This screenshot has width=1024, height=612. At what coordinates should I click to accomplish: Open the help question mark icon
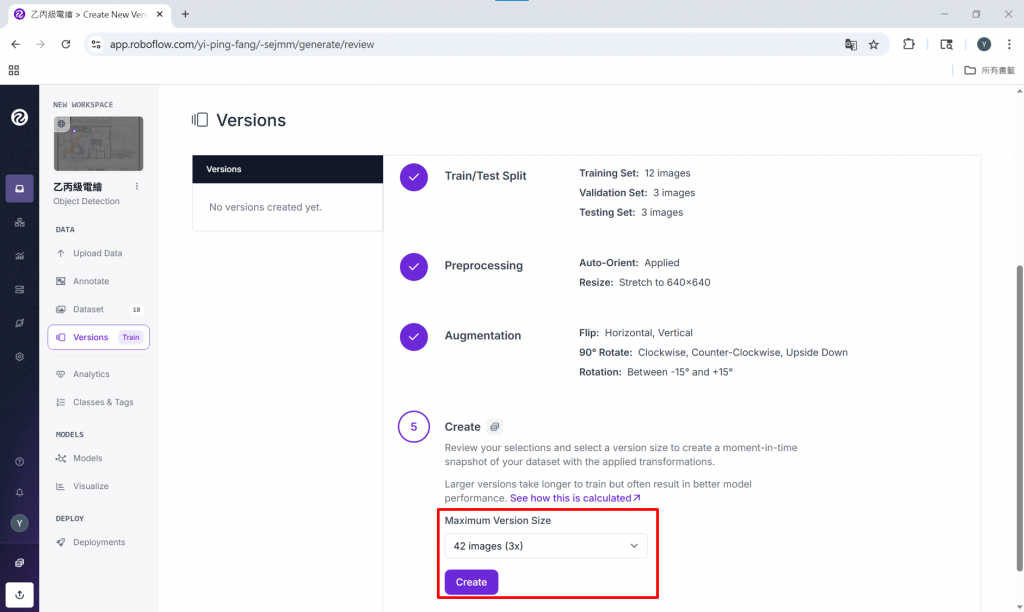[20, 462]
